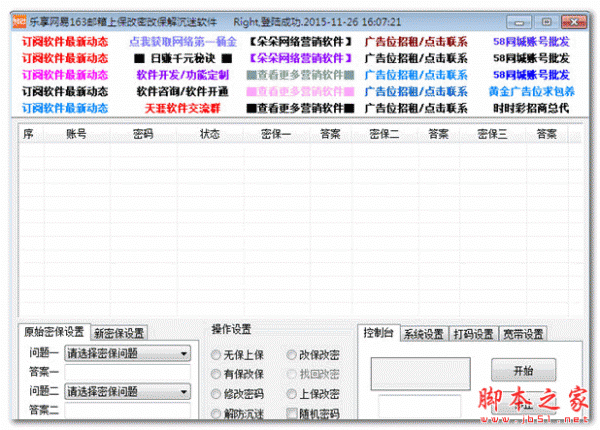Click into the 答案一 input field

(127, 372)
